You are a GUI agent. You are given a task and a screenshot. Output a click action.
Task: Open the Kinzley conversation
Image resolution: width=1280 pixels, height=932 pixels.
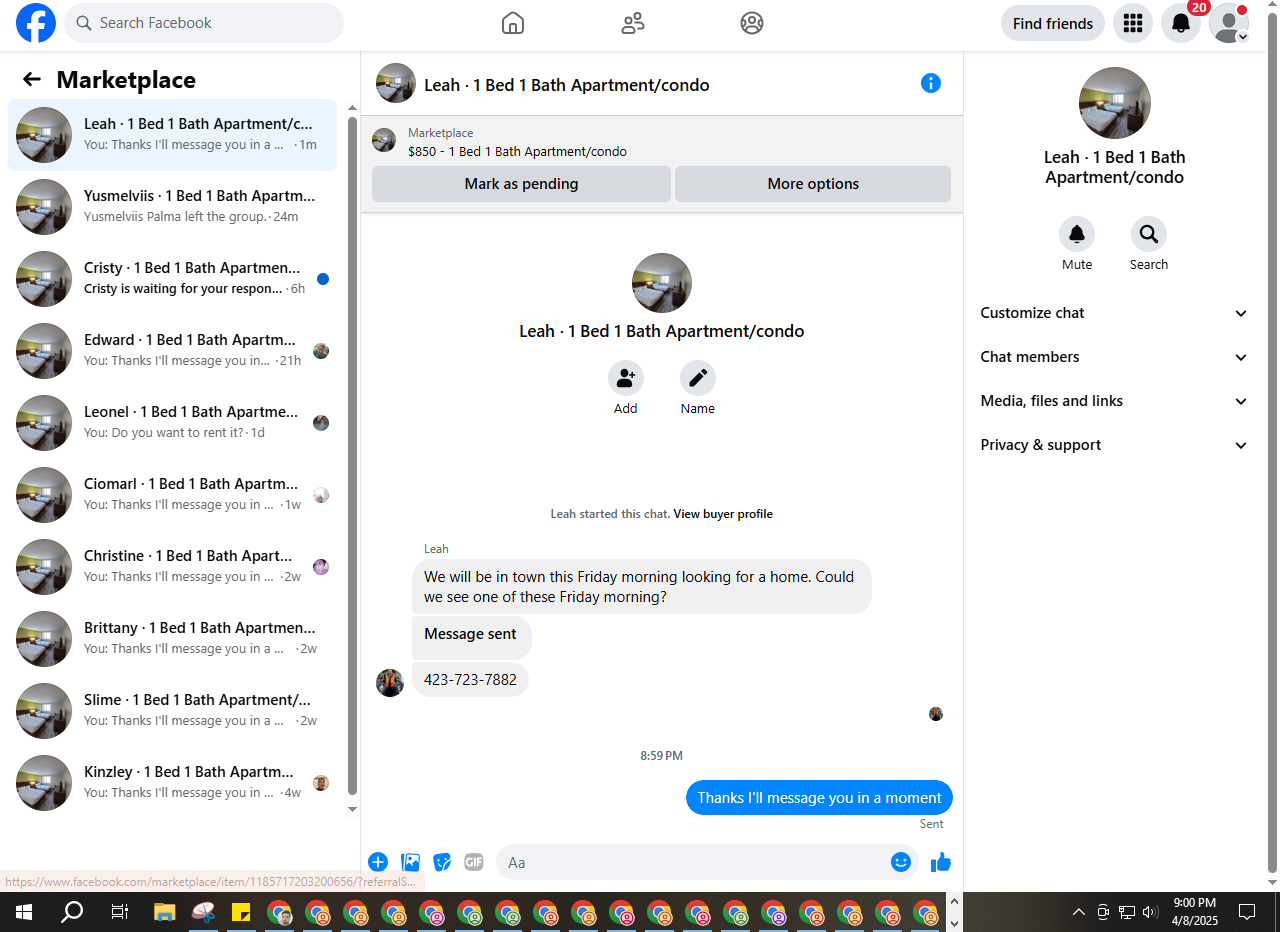pos(172,783)
